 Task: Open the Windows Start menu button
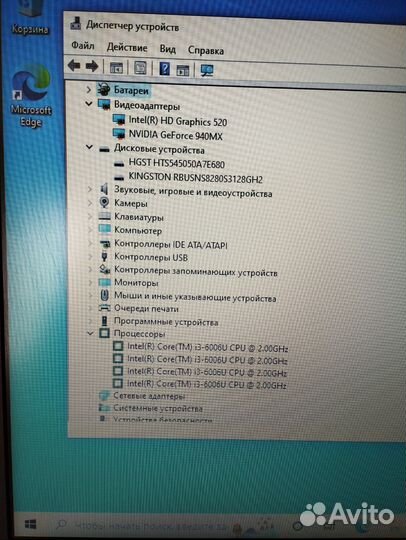coord(30,525)
